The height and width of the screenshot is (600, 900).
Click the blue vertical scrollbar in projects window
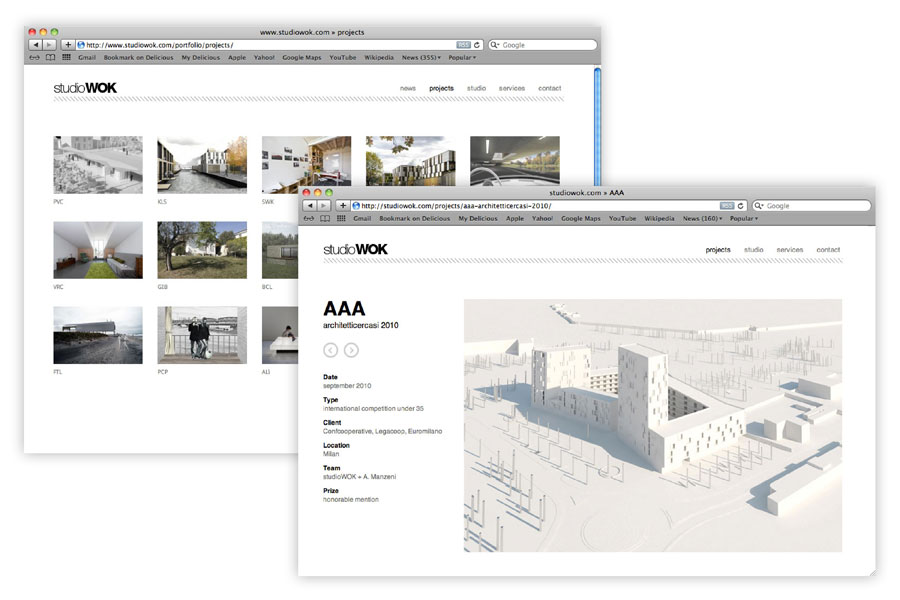[597, 100]
